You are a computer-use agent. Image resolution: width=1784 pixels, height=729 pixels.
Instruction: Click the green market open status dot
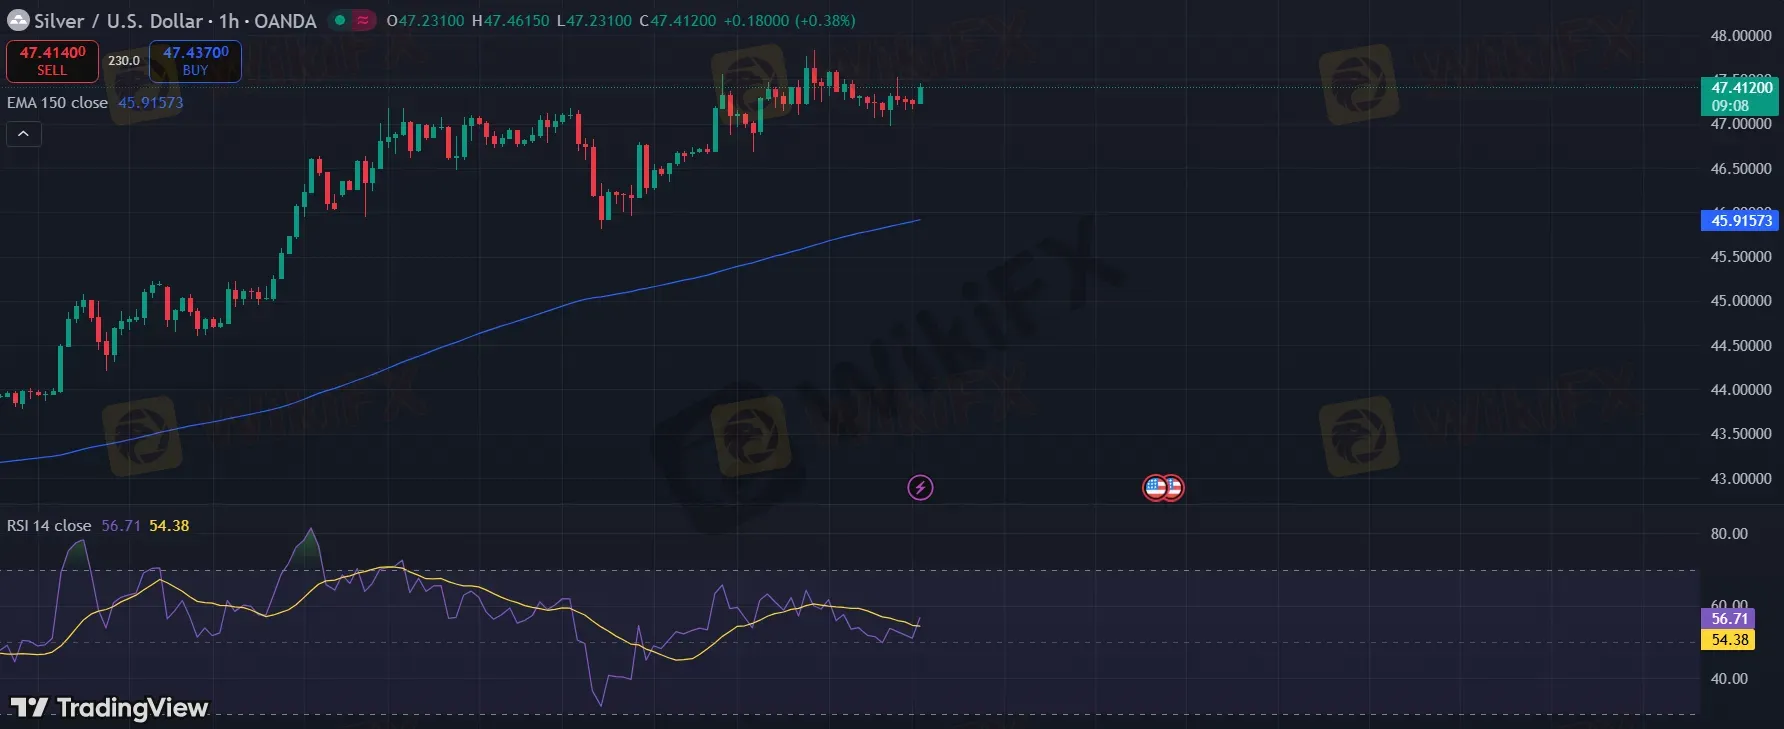coord(340,20)
